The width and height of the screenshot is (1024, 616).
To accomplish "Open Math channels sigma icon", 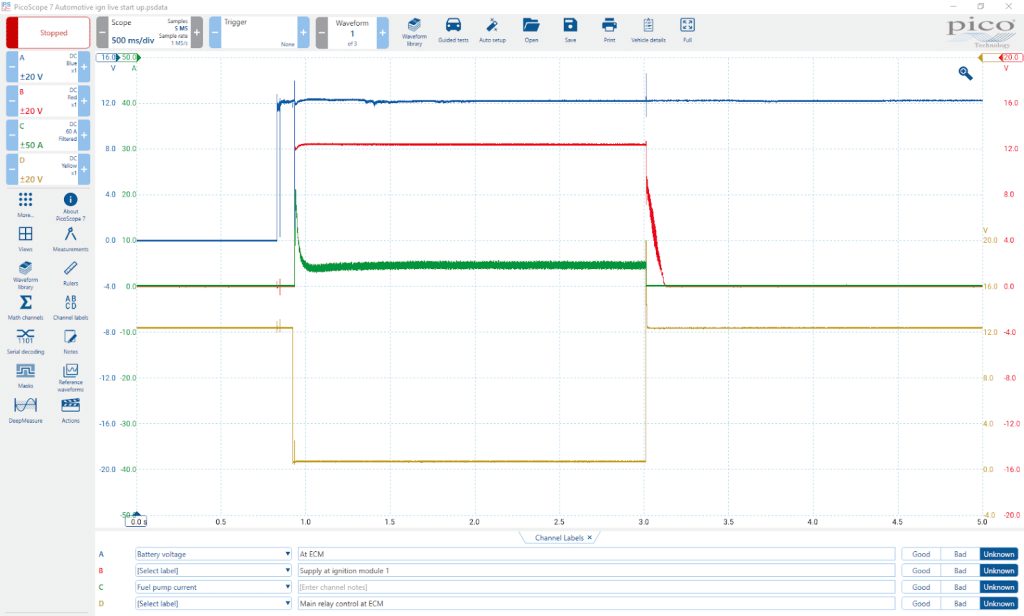I will 25,308.
